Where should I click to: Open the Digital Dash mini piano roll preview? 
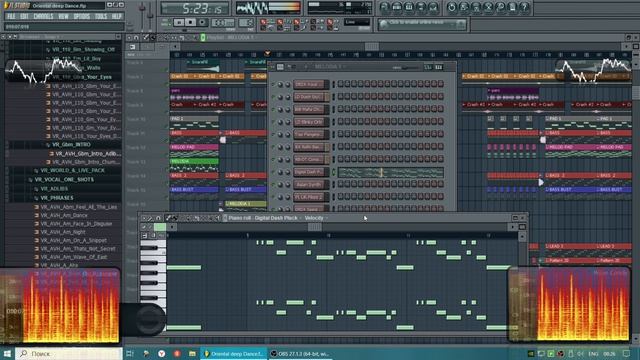click(391, 172)
